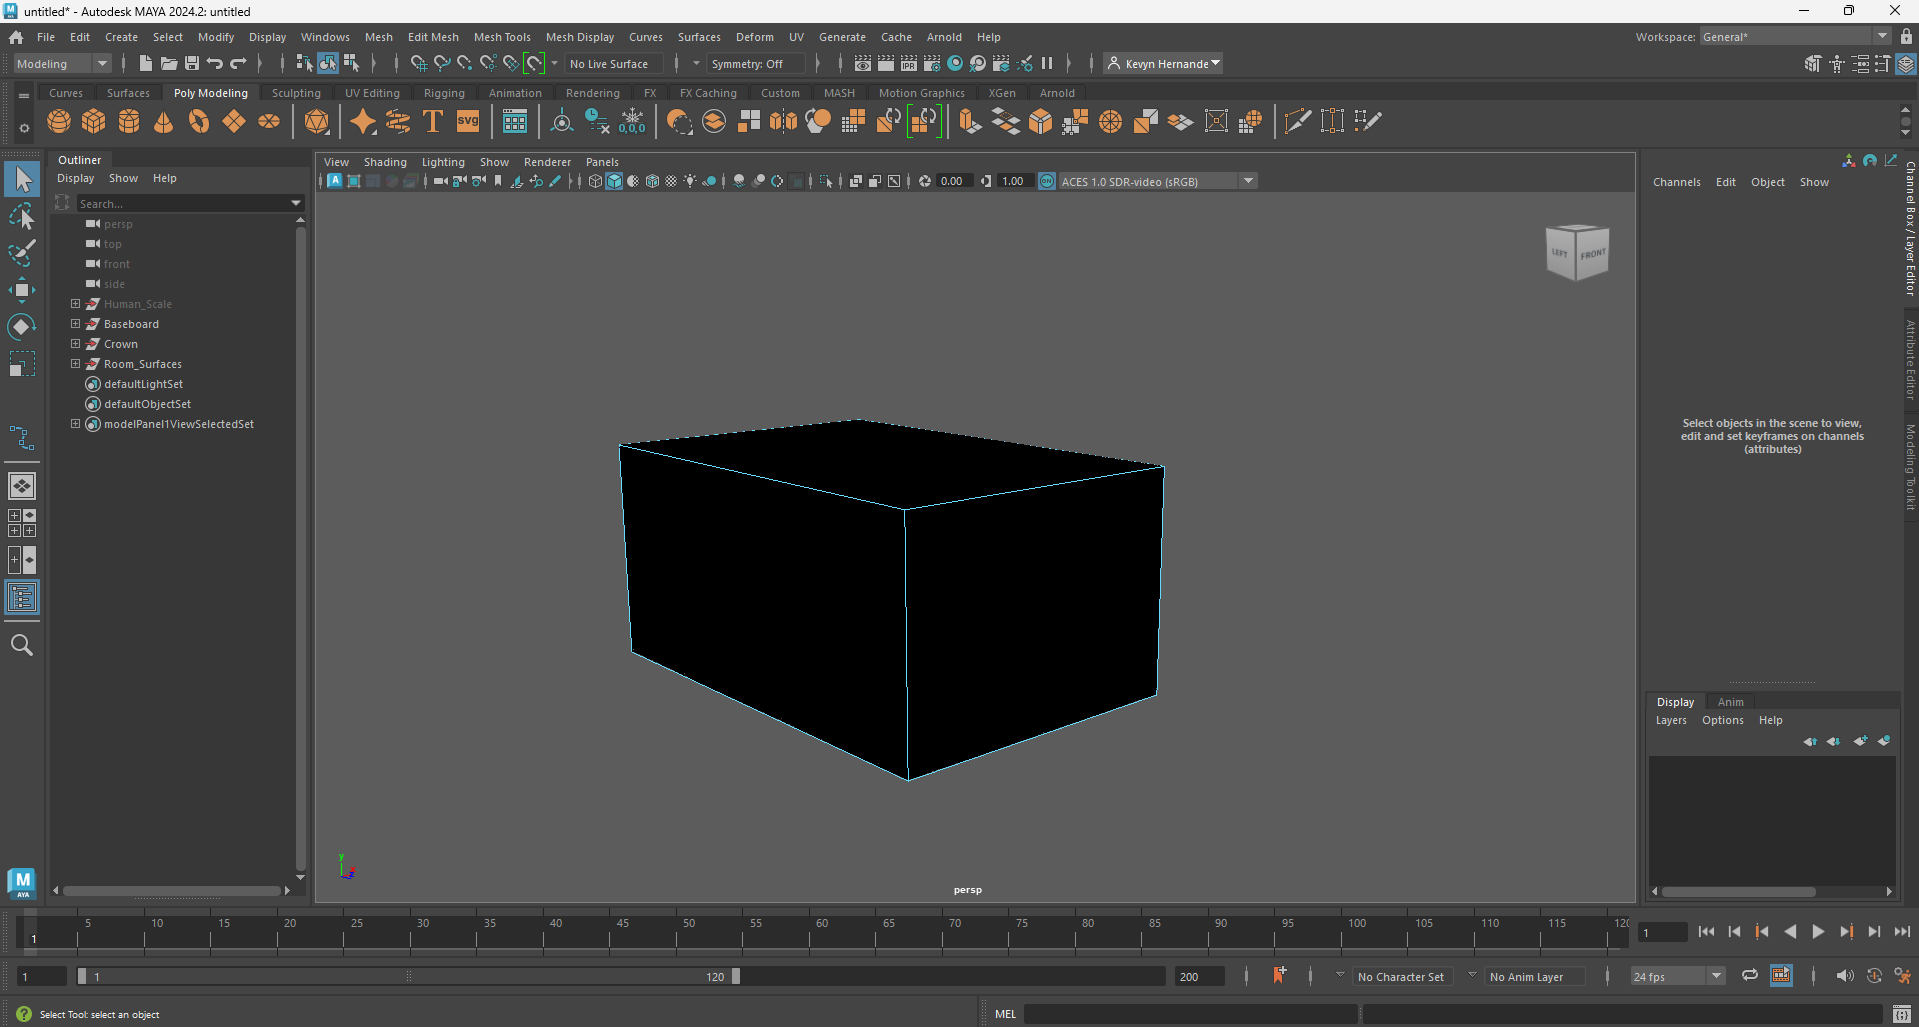Screen dimensions: 1919x1027
Task: Toggle the workspace lock icon
Action: (x=1907, y=37)
